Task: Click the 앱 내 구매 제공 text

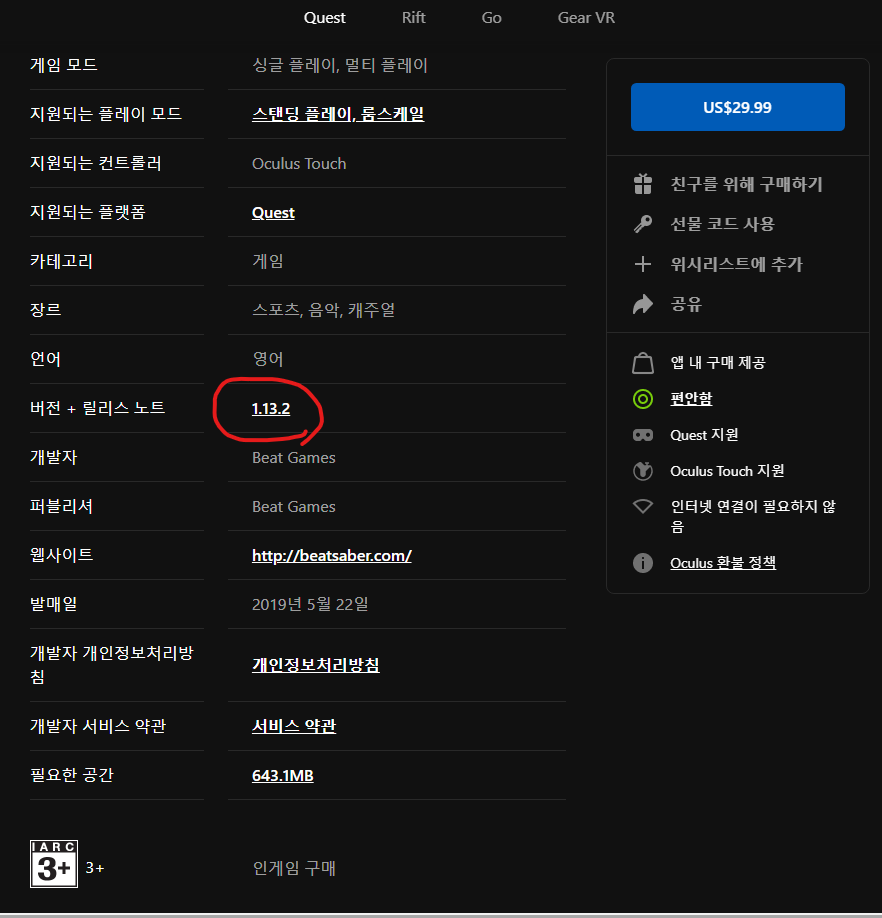Action: pyautogui.click(x=718, y=362)
